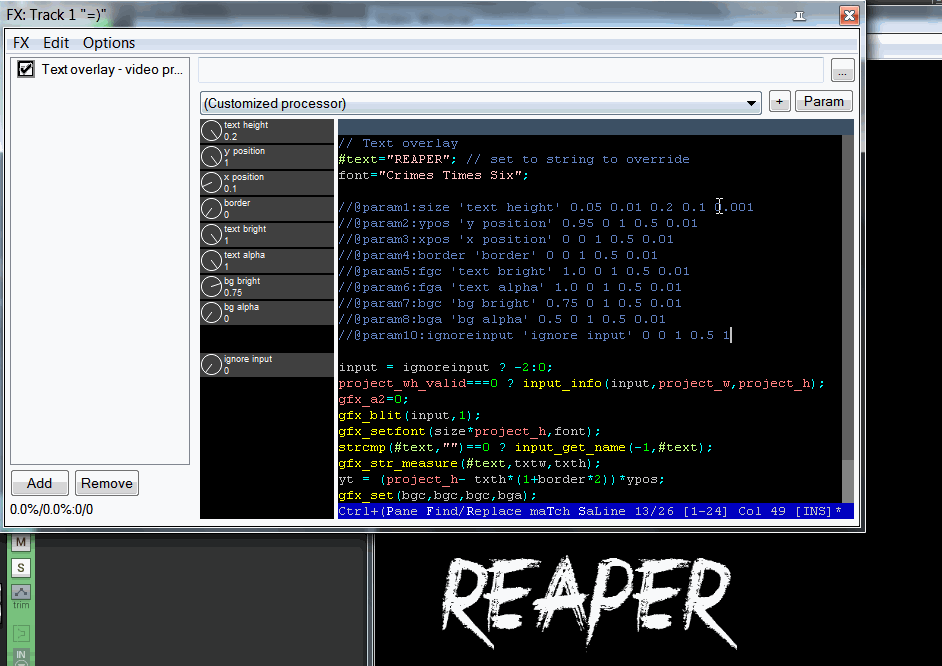Mute the track with M button
942x666 pixels.
[x=21, y=542]
